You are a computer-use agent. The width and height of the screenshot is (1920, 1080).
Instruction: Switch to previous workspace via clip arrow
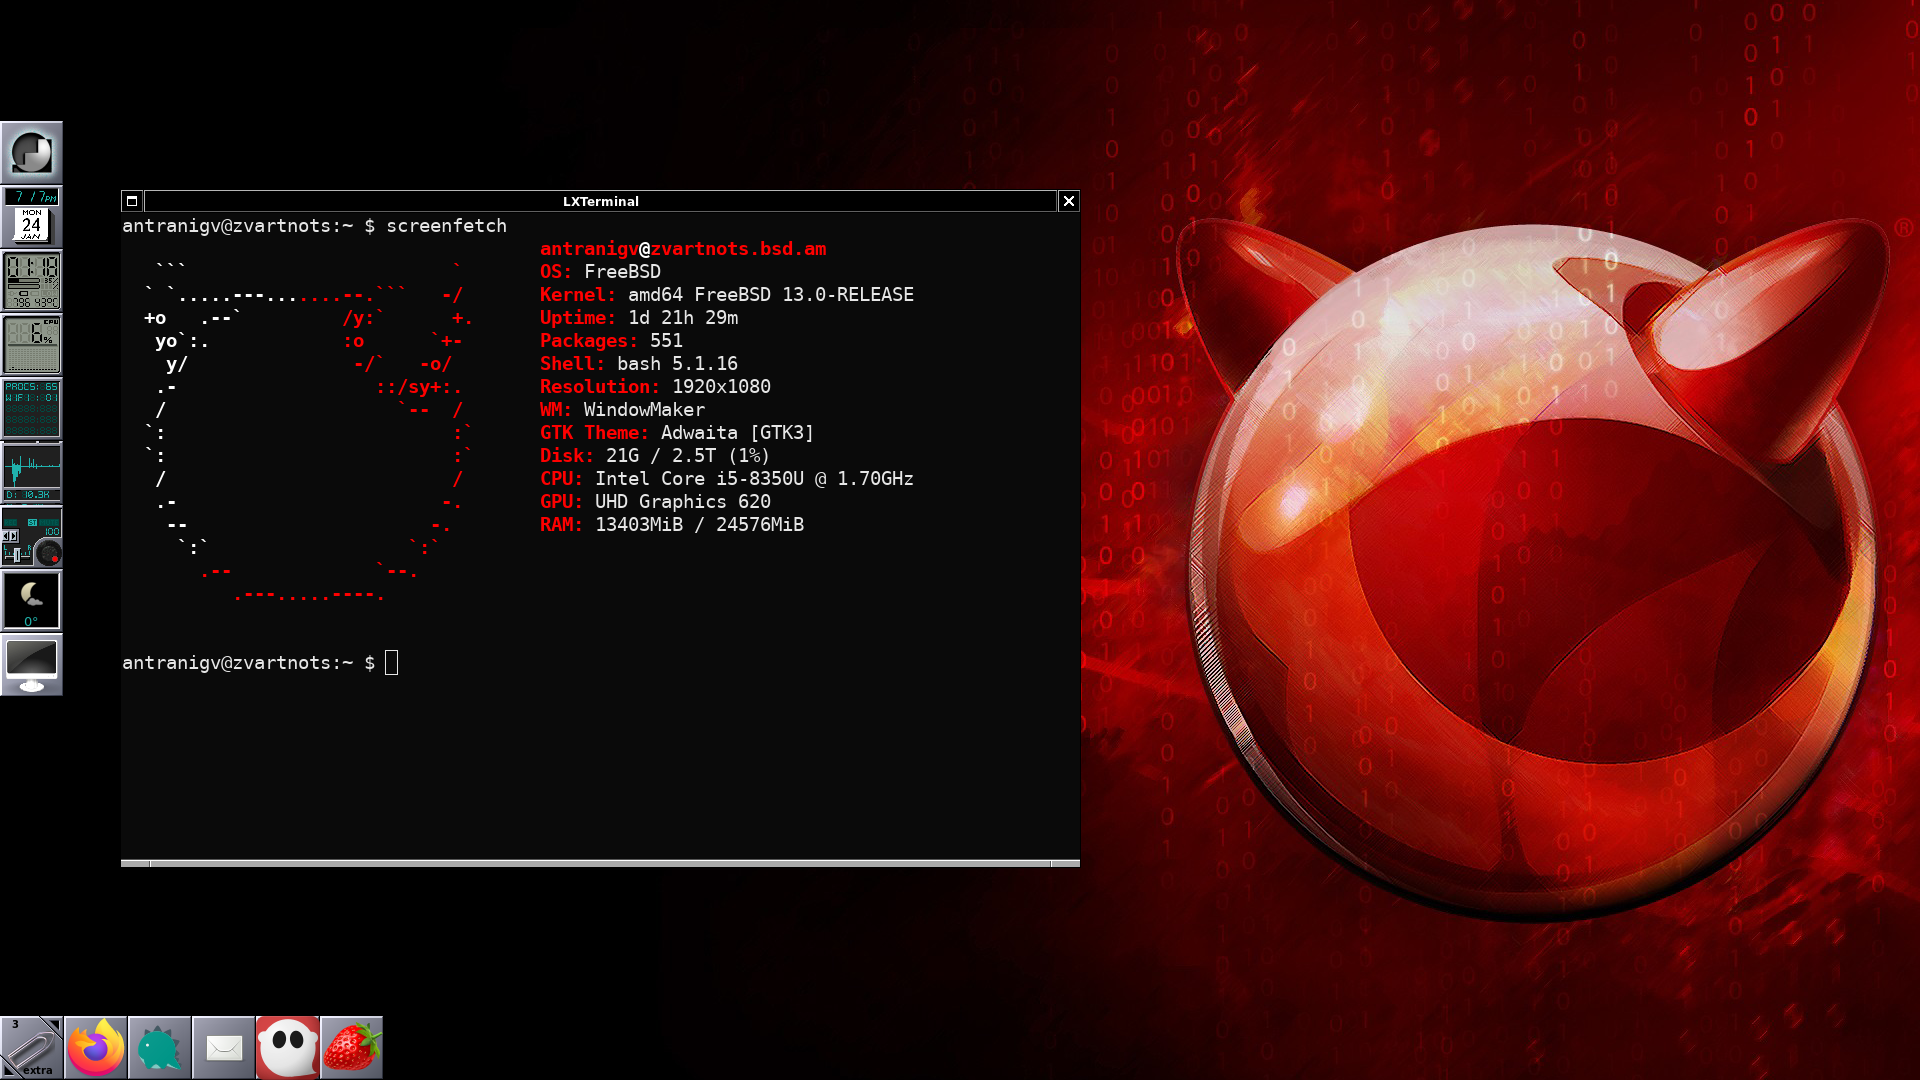click(x=7, y=1073)
